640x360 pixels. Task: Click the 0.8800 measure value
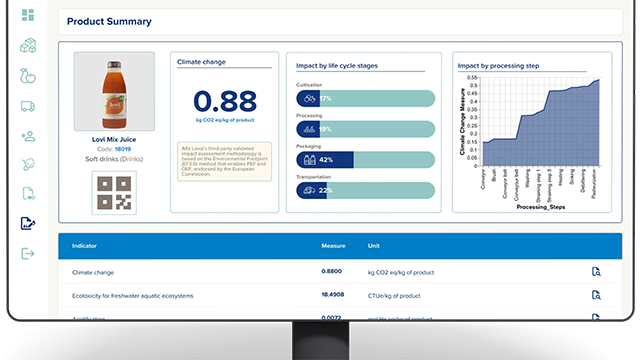pos(331,271)
